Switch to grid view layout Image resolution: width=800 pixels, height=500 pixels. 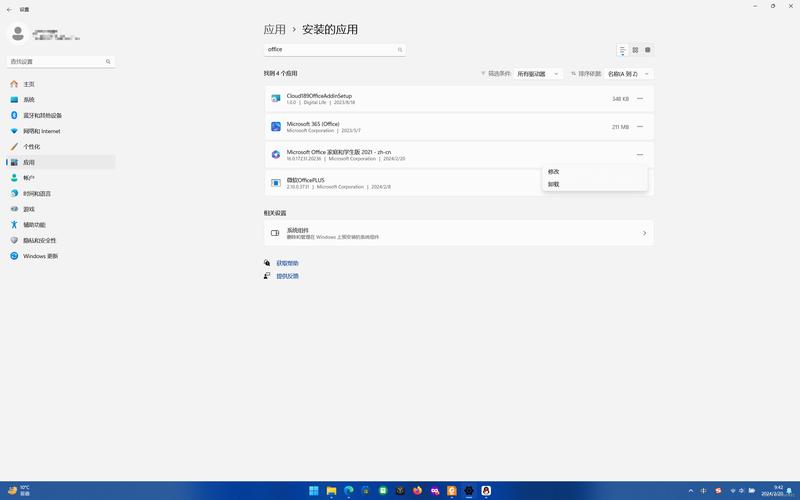[635, 50]
